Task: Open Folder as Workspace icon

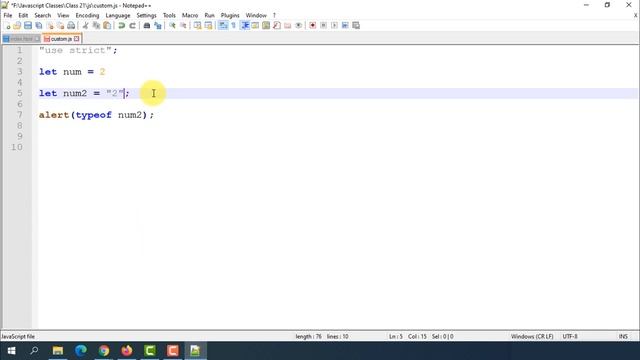Action: pos(288,26)
